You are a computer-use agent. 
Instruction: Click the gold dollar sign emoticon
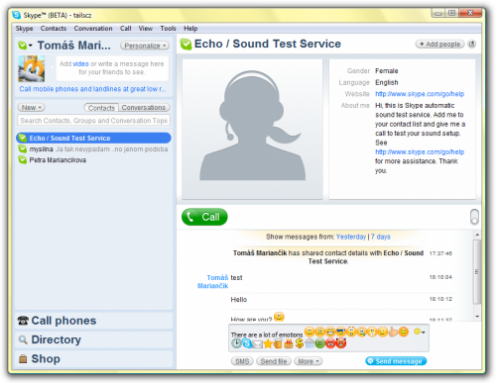[299, 343]
